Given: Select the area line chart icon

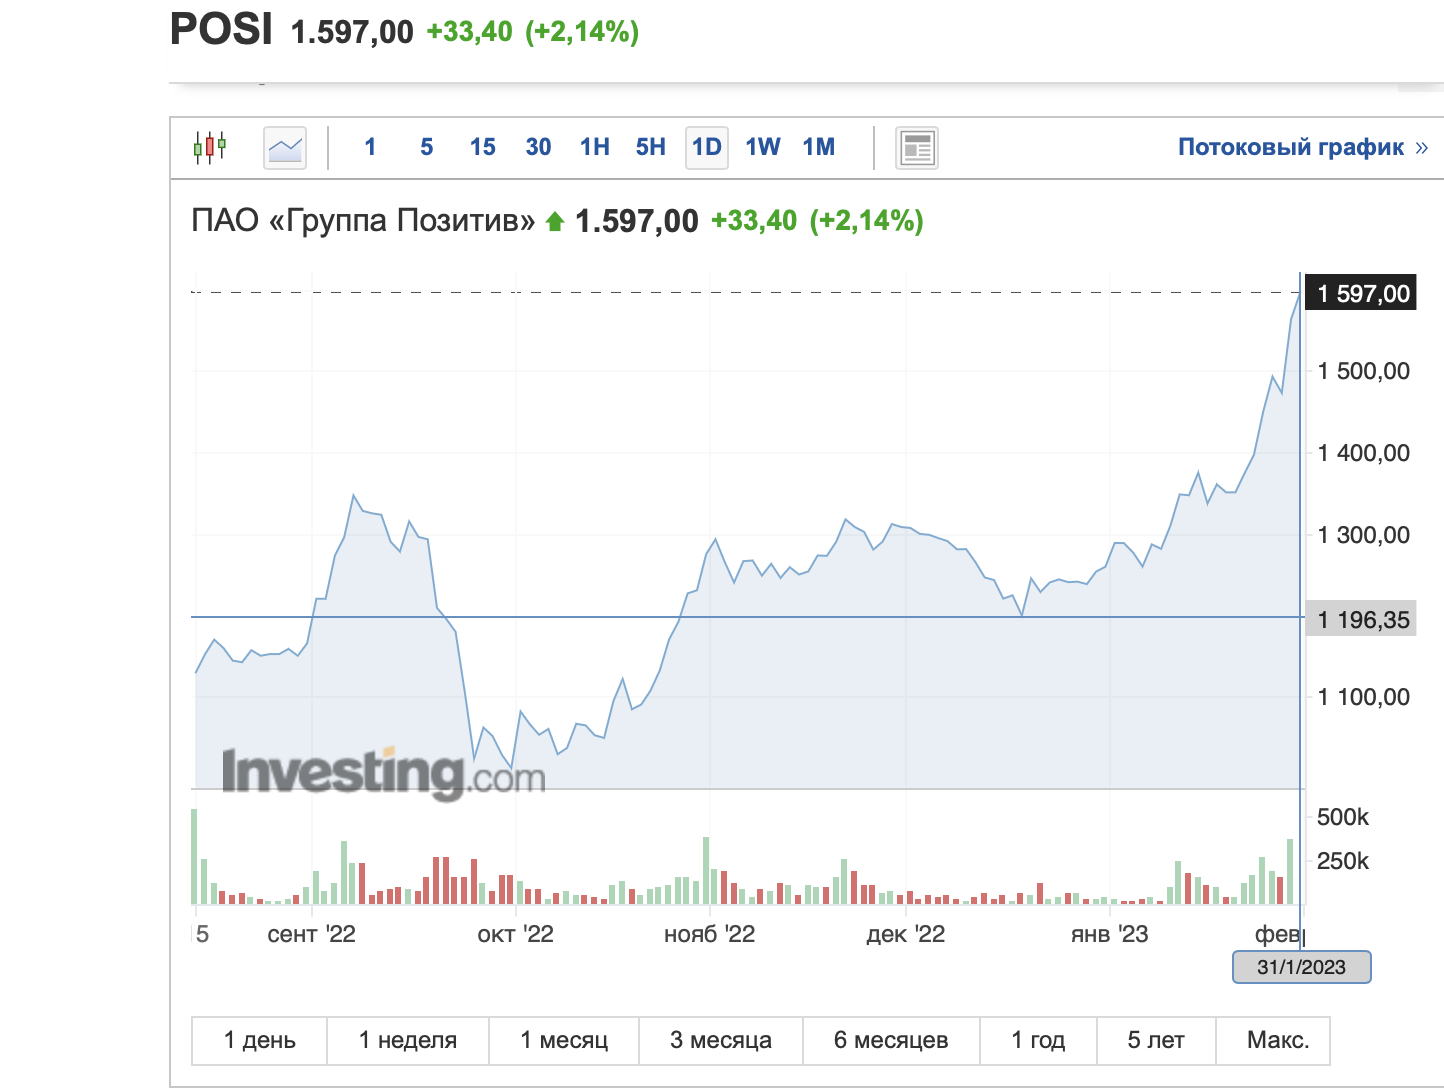Looking at the screenshot, I should click(x=285, y=148).
